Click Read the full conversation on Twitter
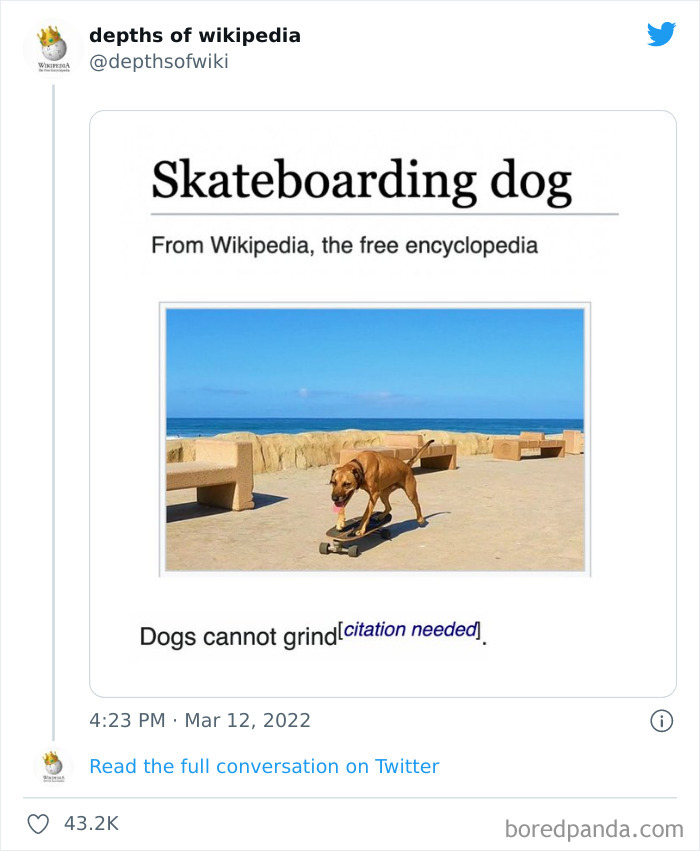 (264, 766)
